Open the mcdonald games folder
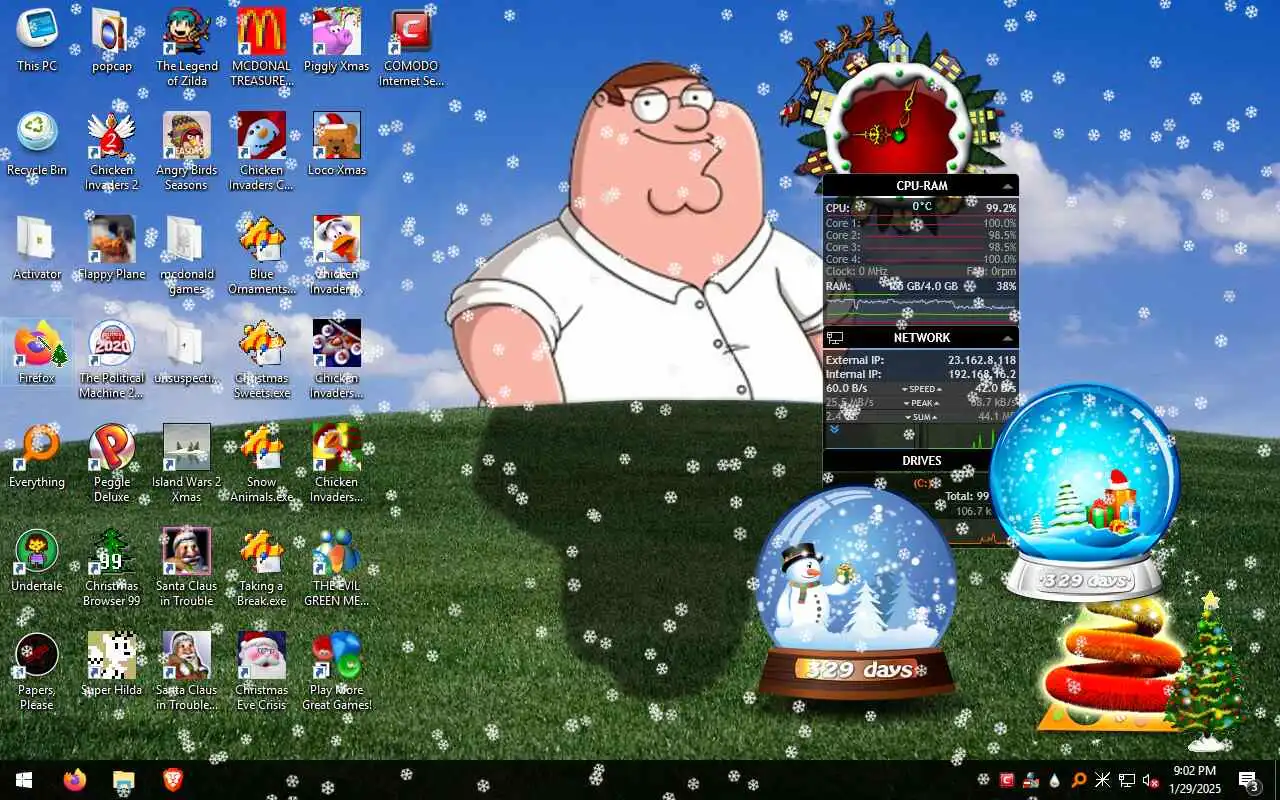The width and height of the screenshot is (1280, 800). coord(187,256)
